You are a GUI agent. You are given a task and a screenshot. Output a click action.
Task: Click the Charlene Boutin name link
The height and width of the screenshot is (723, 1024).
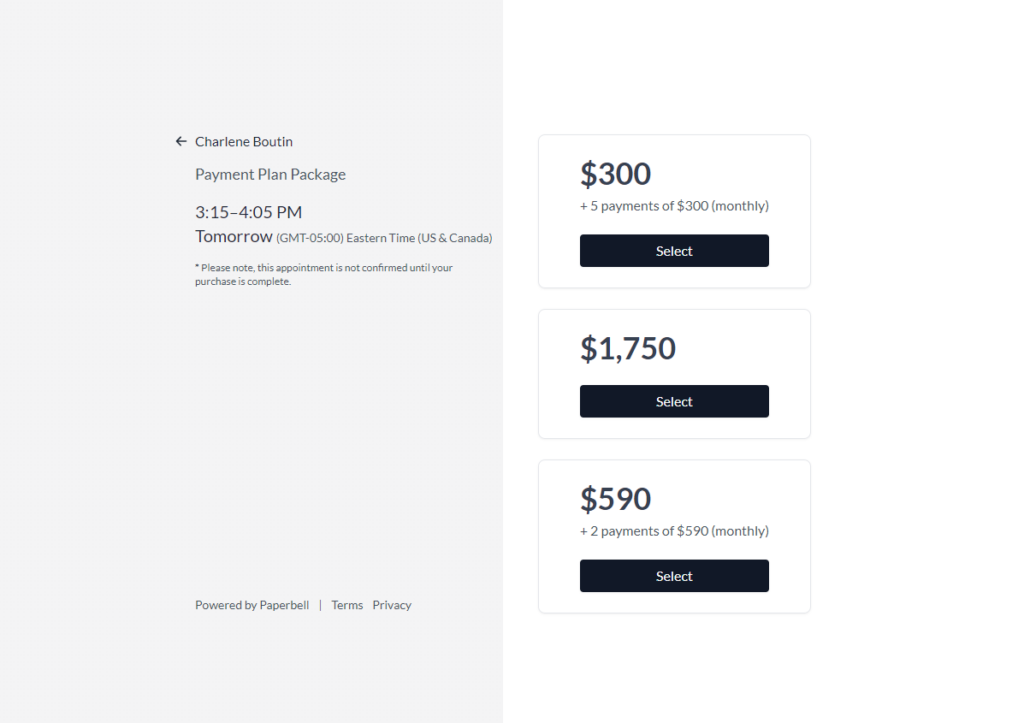click(244, 142)
